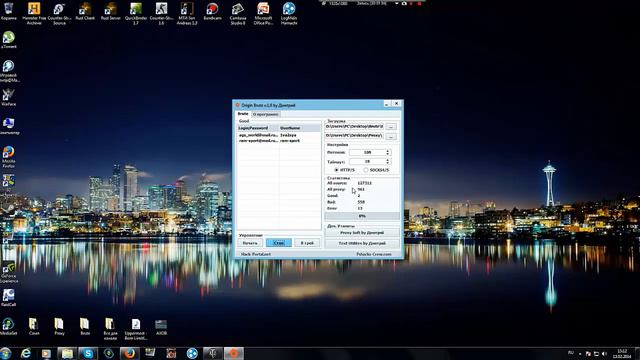
Task: Select the QuickBinder 1.7 desktop shortcut
Action: pos(136,13)
